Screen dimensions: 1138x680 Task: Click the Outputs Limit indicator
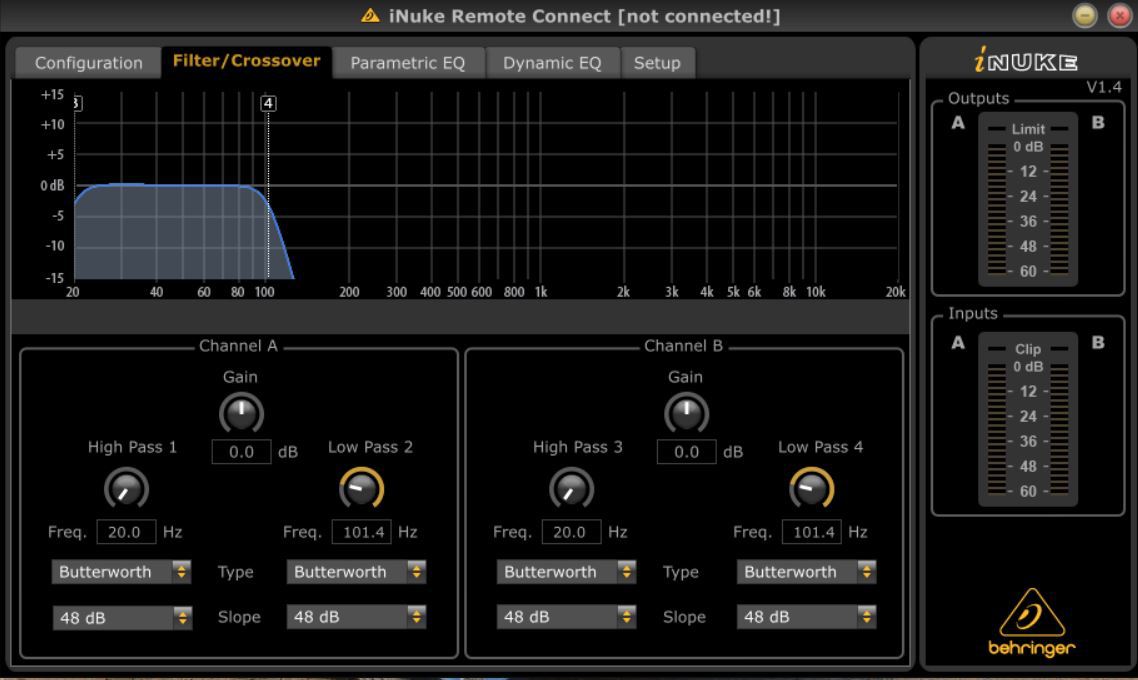tap(1028, 129)
